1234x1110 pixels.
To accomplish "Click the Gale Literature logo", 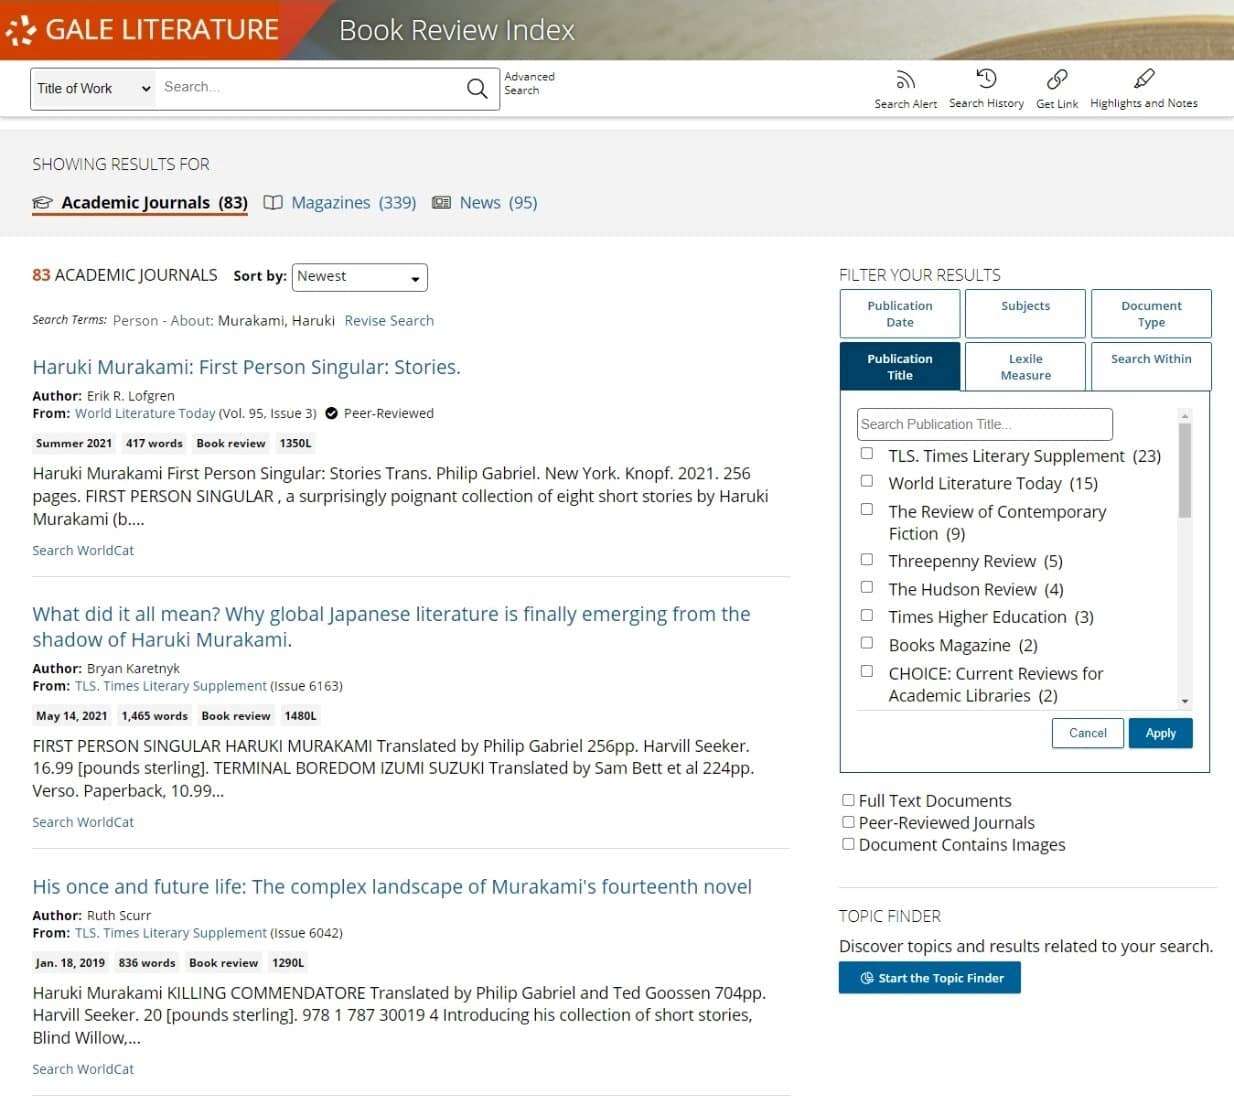I will click(142, 30).
